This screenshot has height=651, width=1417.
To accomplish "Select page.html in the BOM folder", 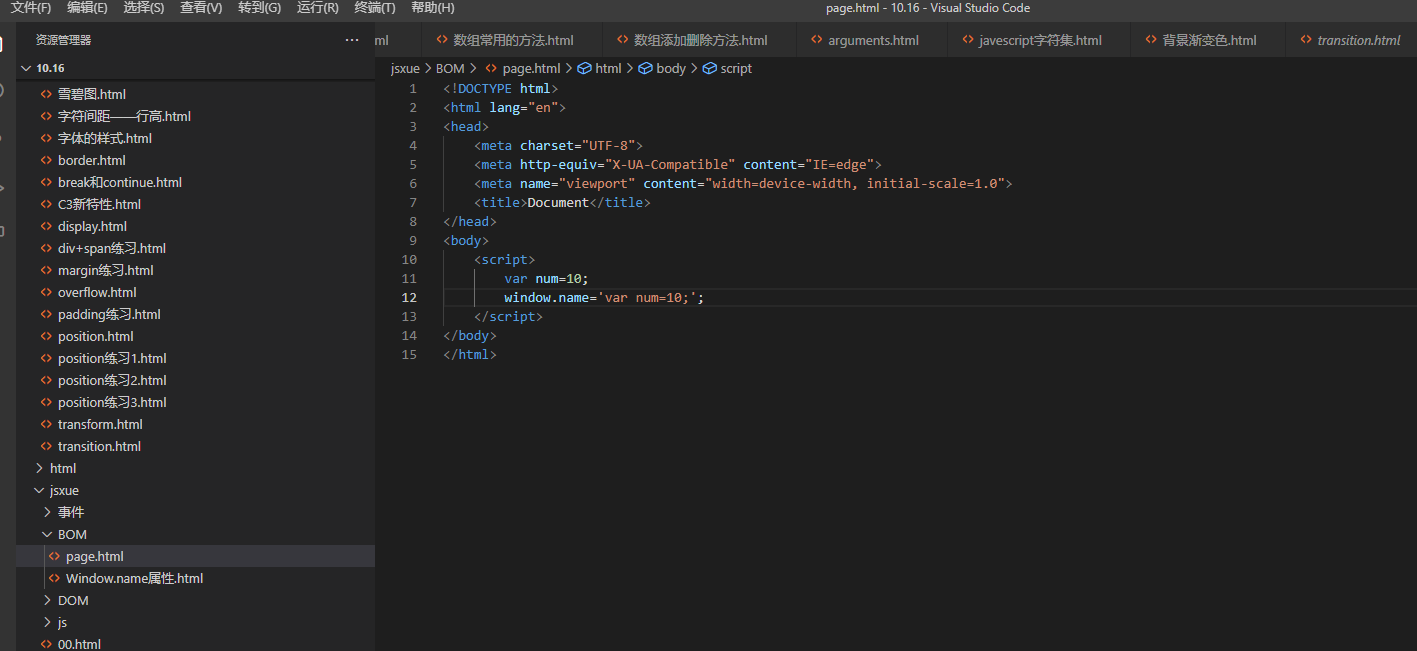I will pyautogui.click(x=195, y=556).
